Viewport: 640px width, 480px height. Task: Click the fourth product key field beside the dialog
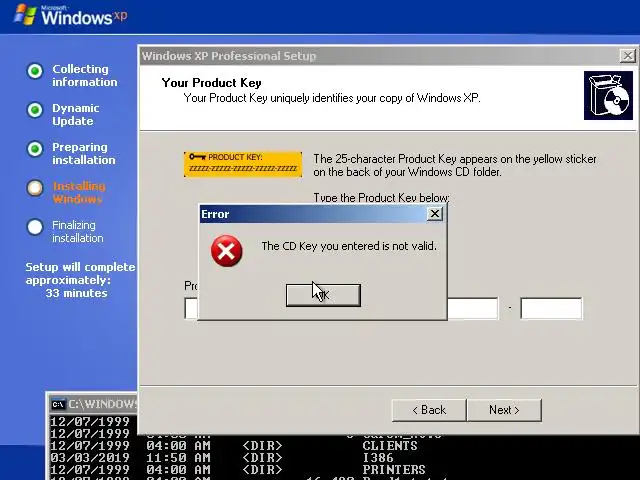pyautogui.click(x=473, y=308)
